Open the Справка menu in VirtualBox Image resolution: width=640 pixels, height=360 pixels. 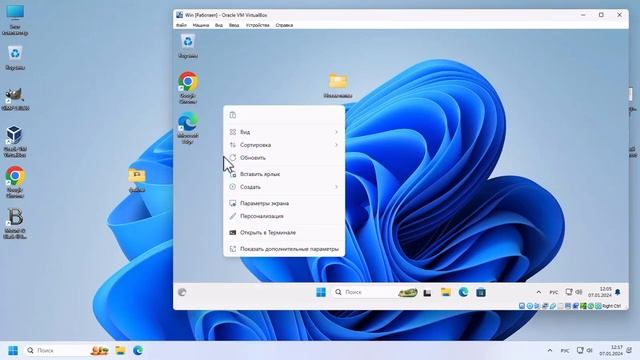tap(284, 25)
